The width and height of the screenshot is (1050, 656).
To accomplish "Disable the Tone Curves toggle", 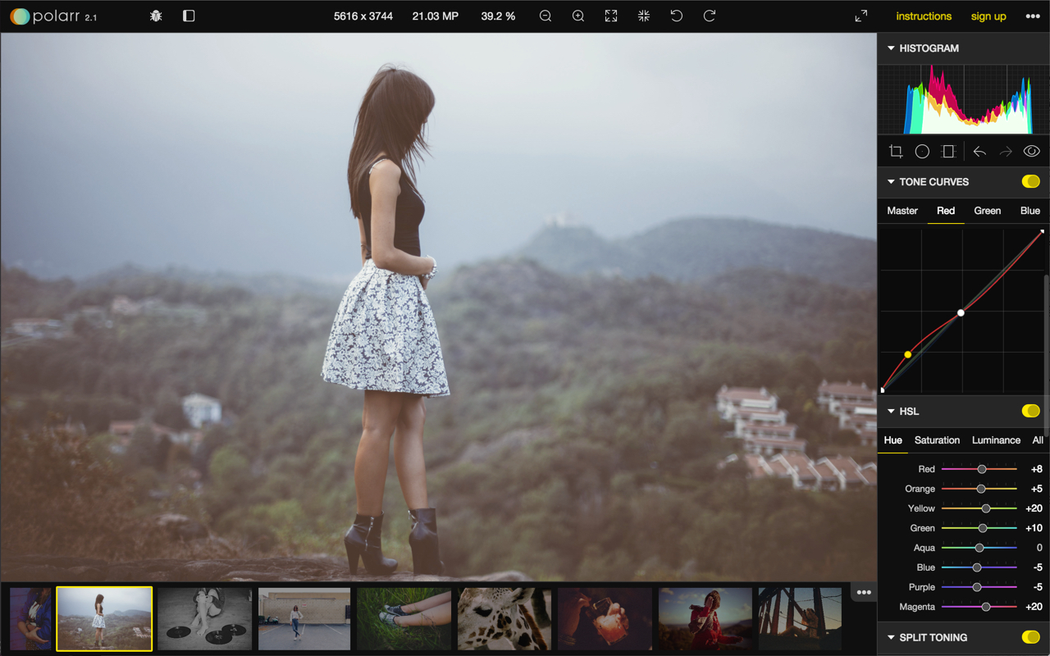I will (1030, 182).
